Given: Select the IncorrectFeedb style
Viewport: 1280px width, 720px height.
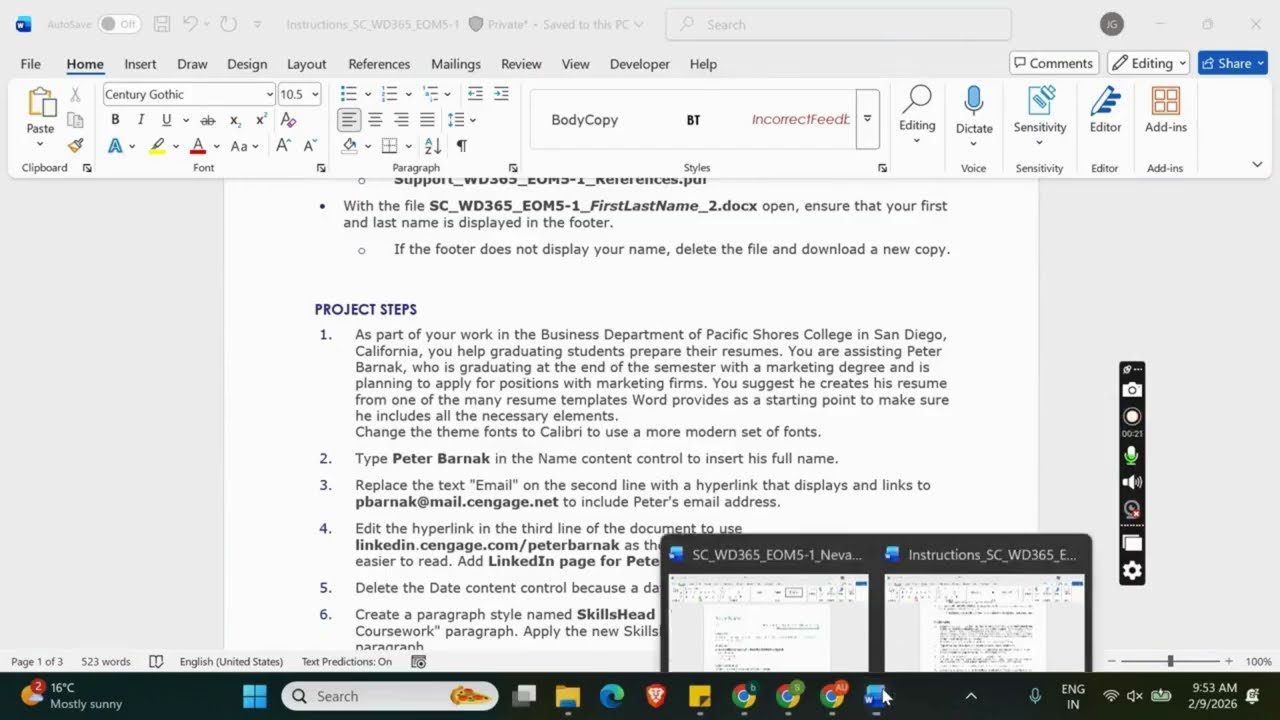Looking at the screenshot, I should pos(801,120).
